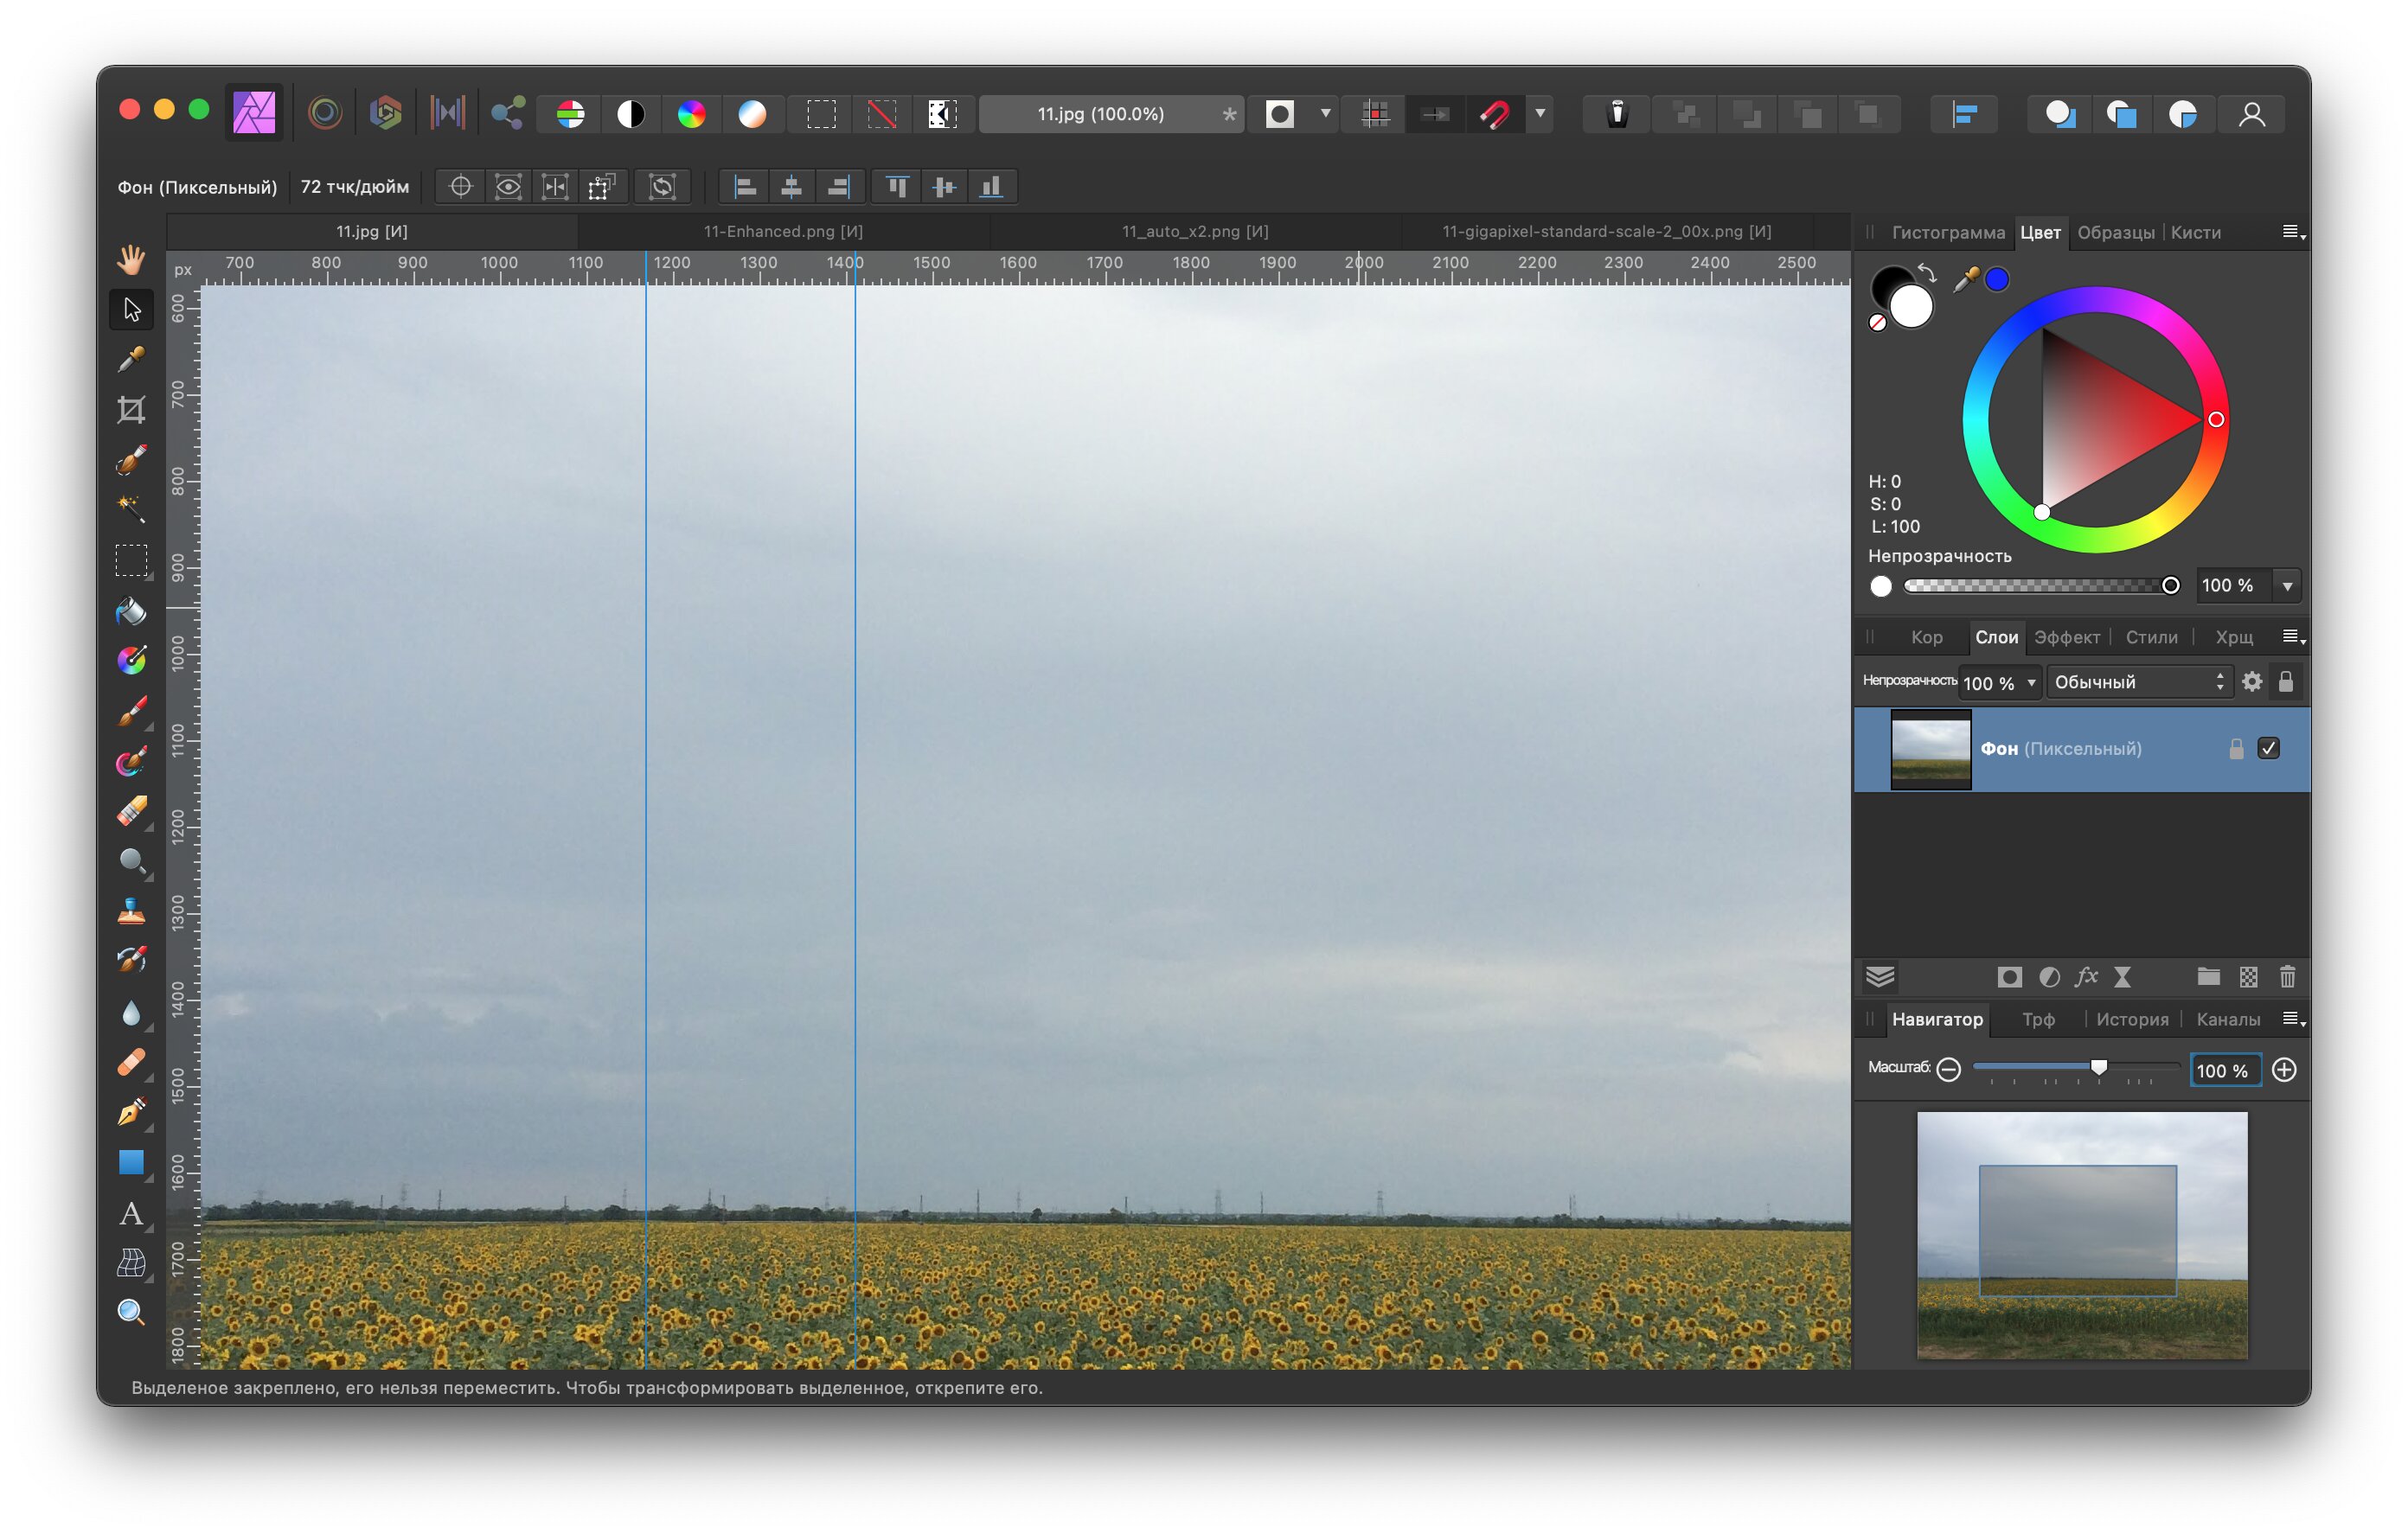Select the Gradient tool

tap(131, 660)
